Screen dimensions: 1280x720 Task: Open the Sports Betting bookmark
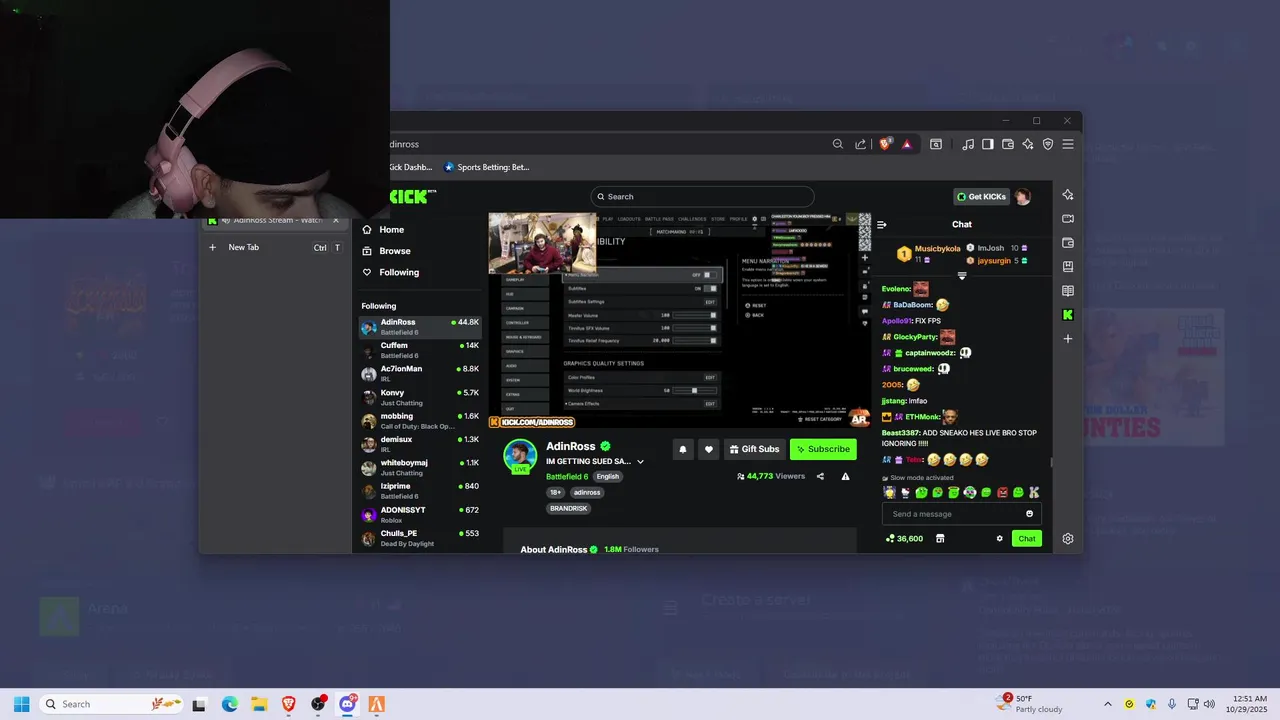click(x=487, y=167)
